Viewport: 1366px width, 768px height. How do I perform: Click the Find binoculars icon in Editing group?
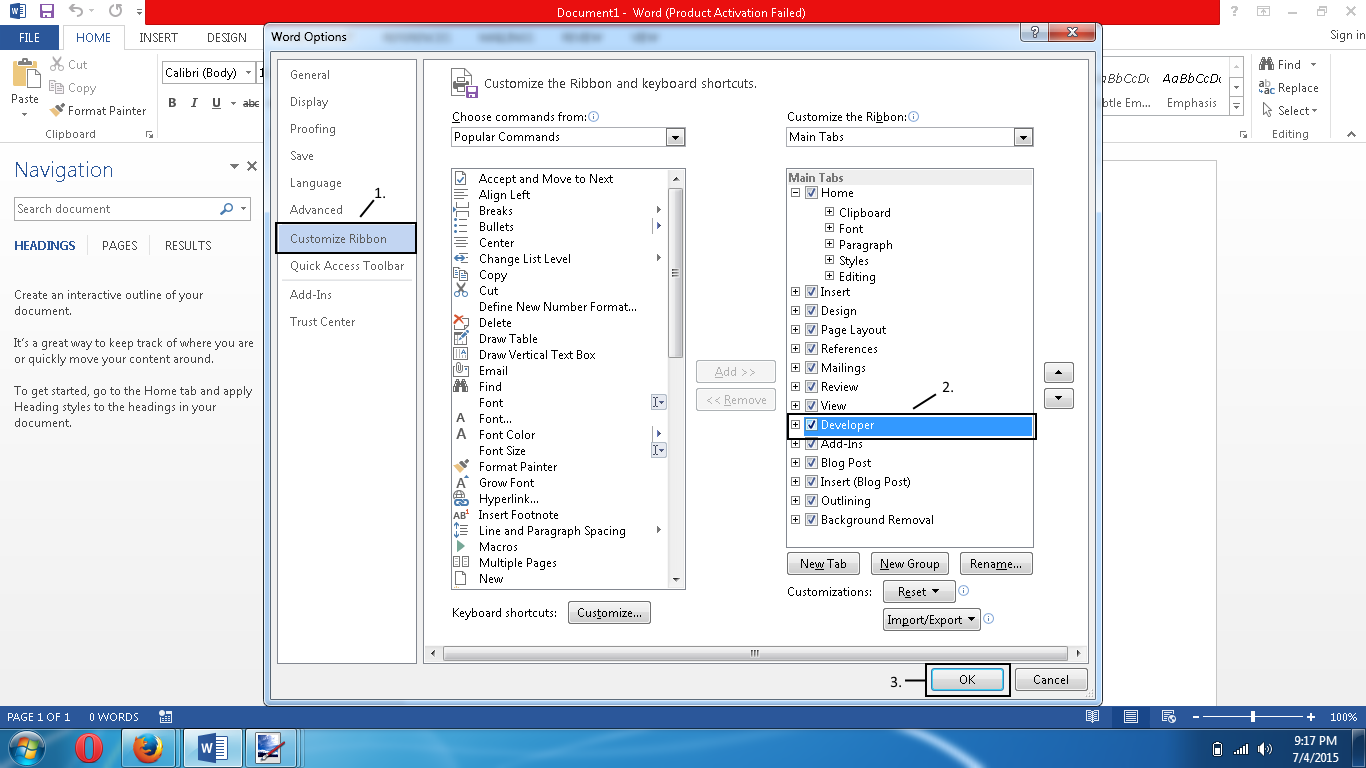1267,64
